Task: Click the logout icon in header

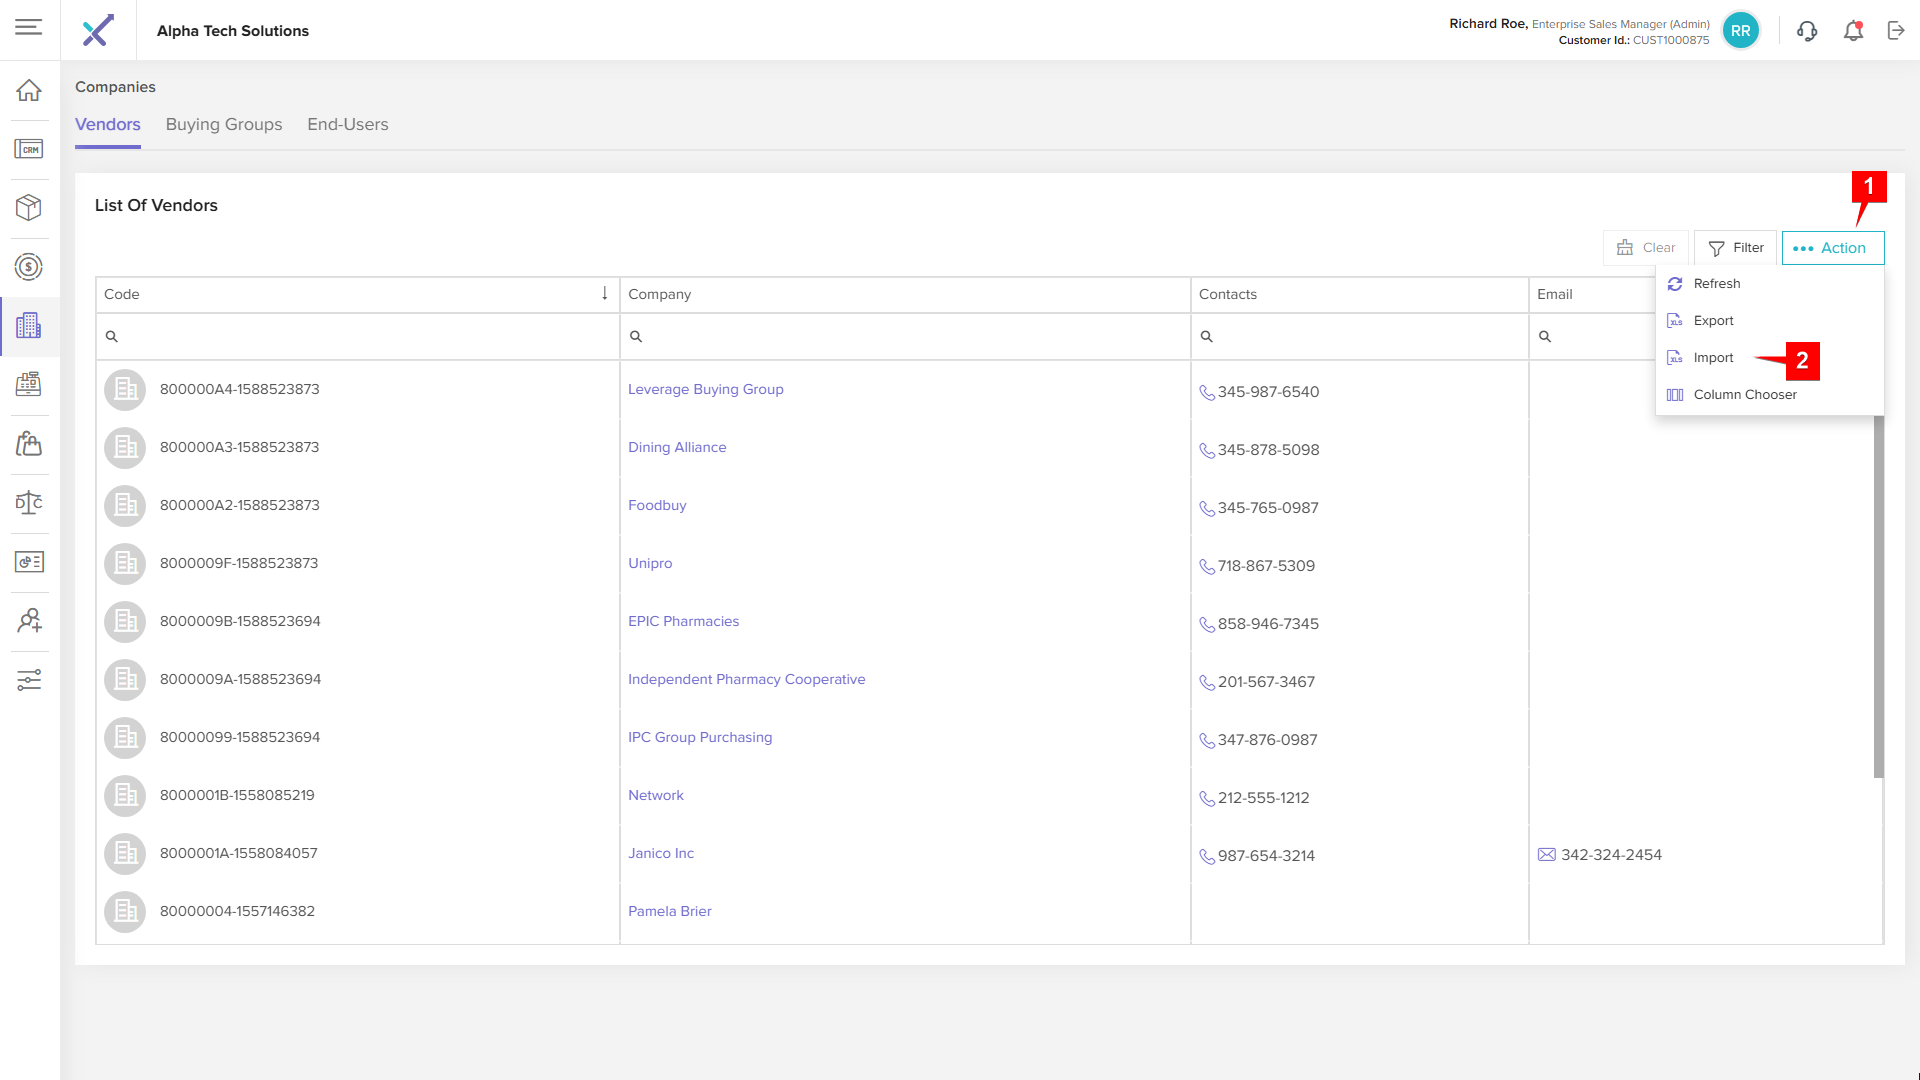Action: pyautogui.click(x=1896, y=30)
